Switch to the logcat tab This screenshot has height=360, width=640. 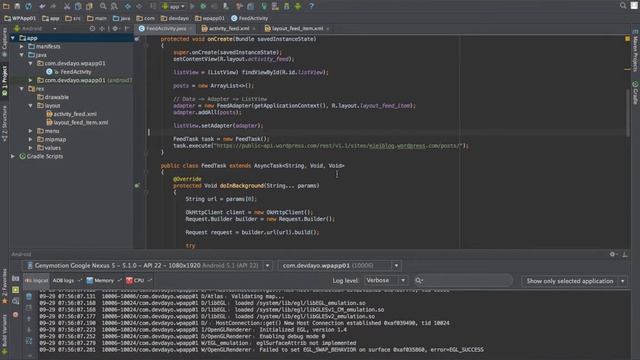coord(36,281)
